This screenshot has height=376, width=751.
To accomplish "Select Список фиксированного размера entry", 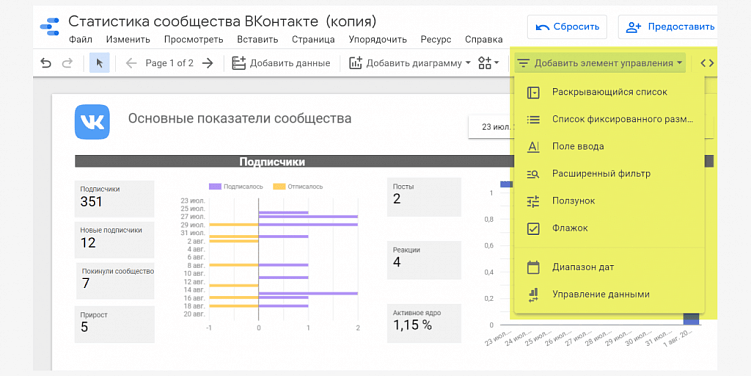I will point(609,119).
